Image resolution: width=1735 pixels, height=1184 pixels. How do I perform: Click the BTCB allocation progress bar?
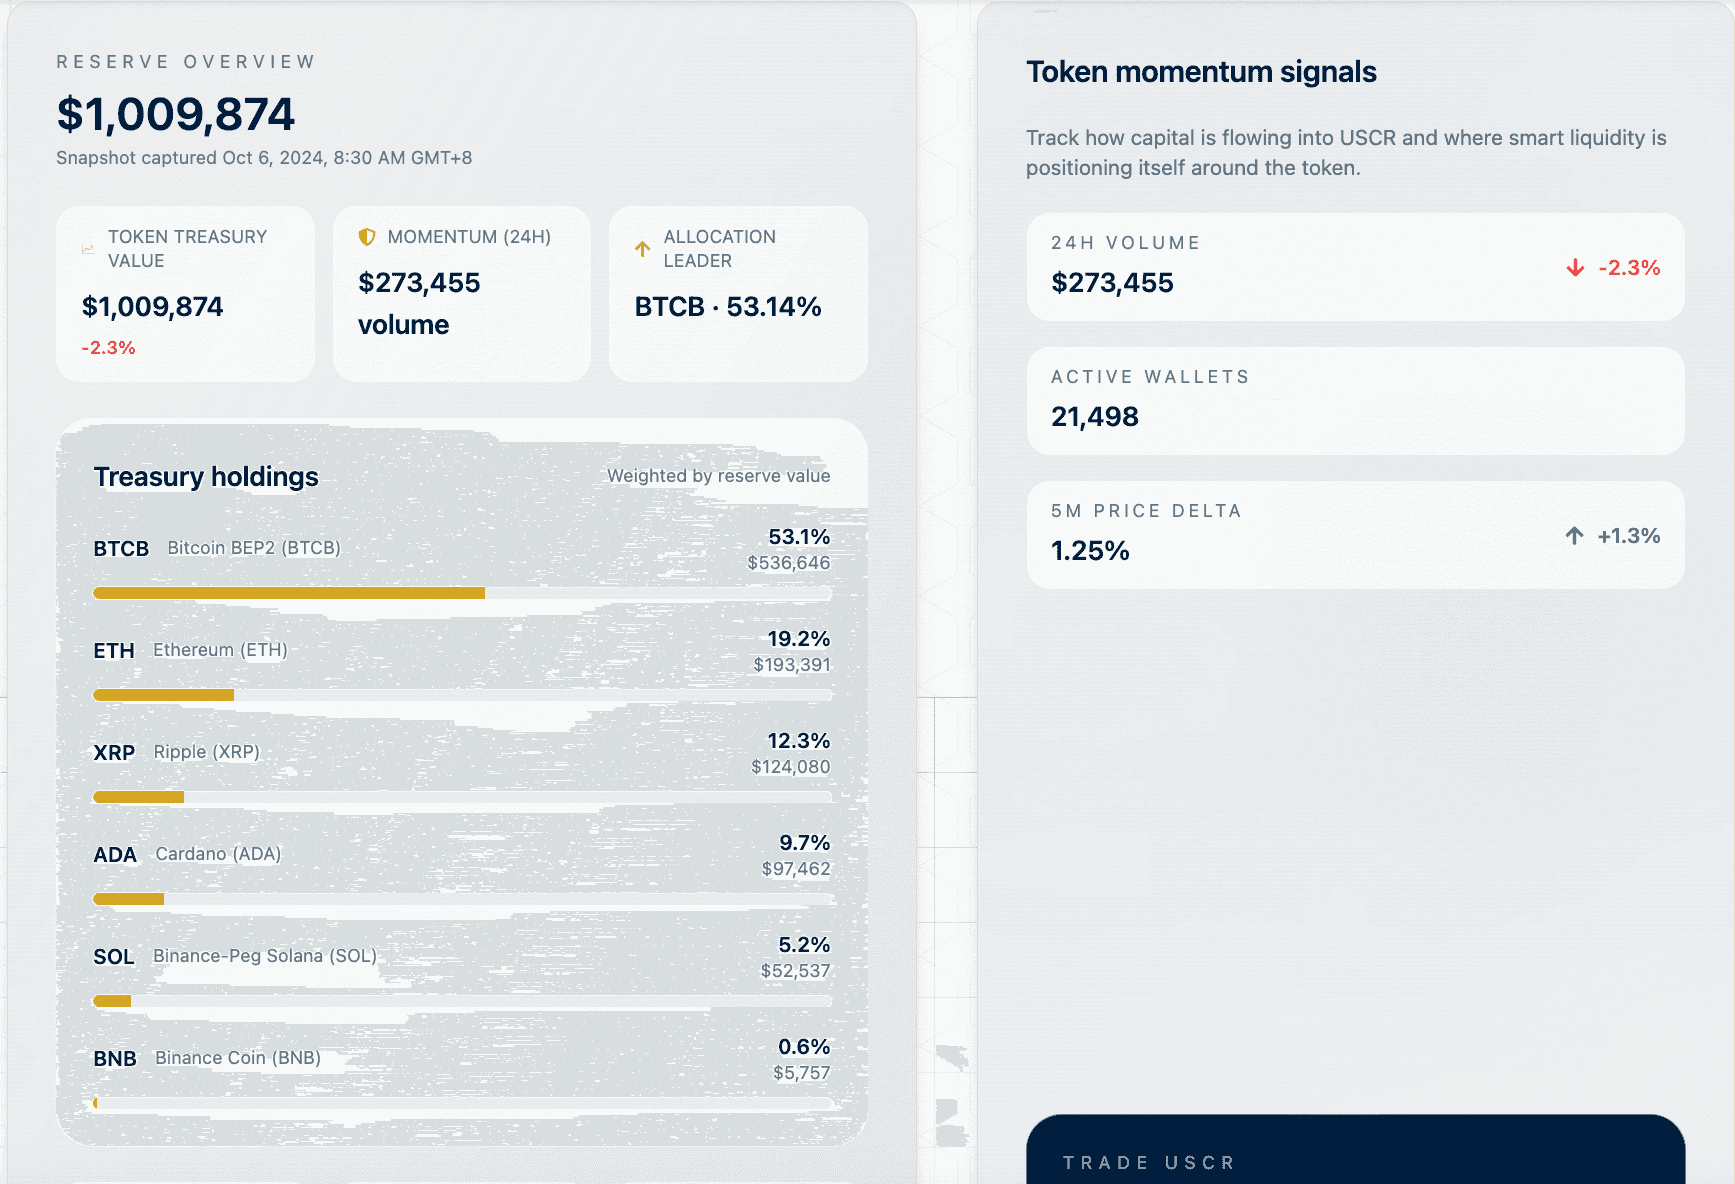[461, 593]
